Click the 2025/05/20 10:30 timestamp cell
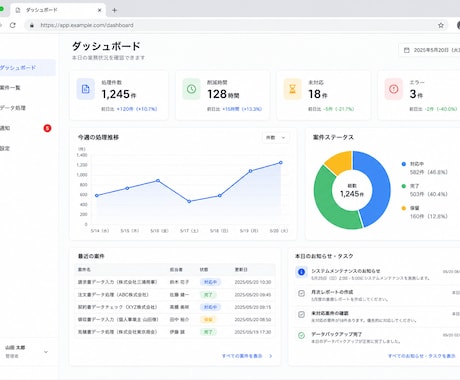 253,282
